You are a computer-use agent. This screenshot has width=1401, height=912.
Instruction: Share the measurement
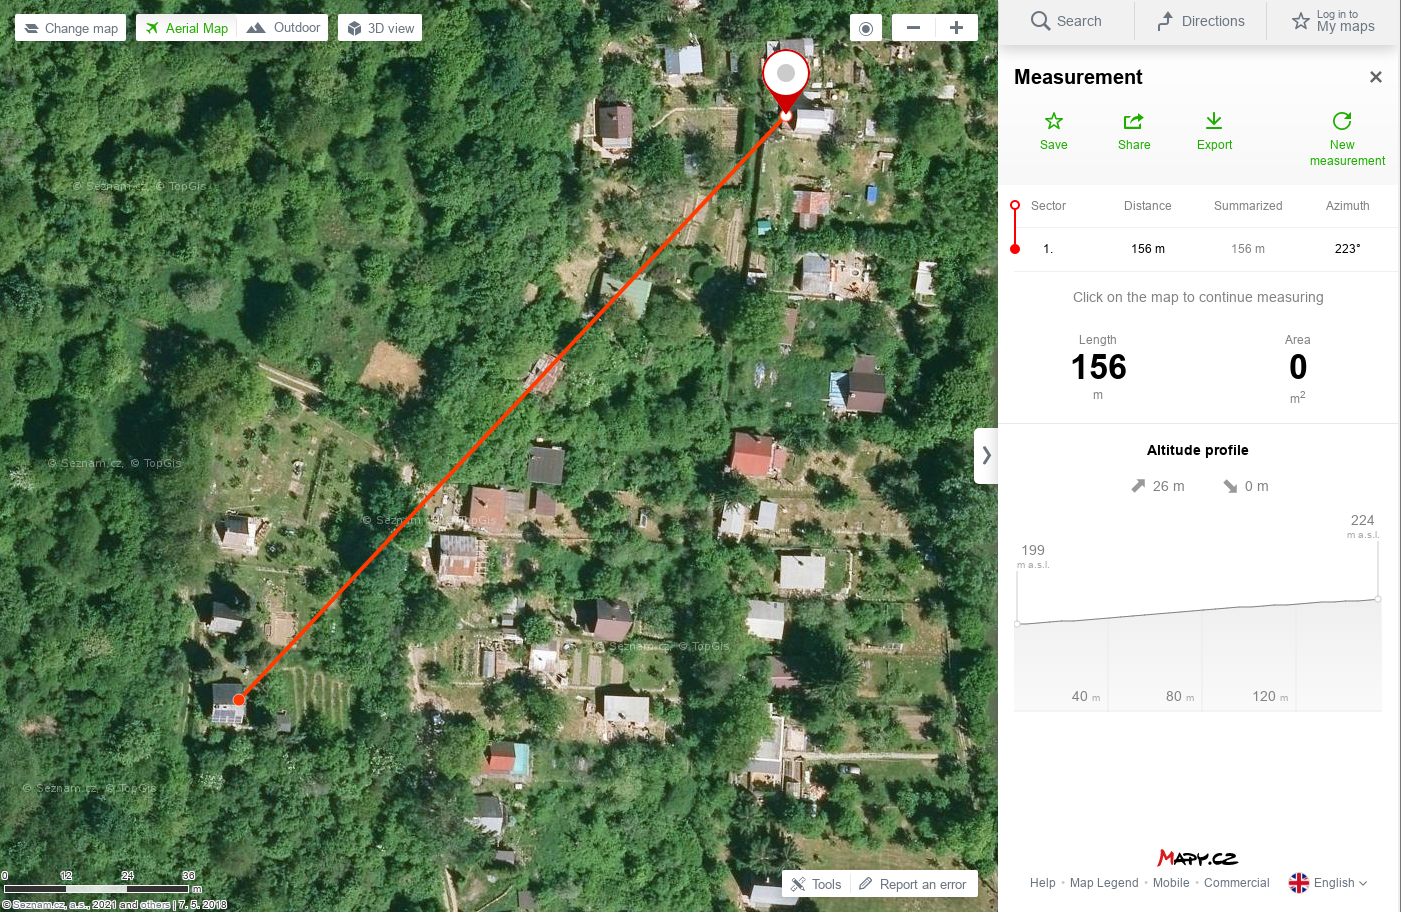pos(1134,132)
